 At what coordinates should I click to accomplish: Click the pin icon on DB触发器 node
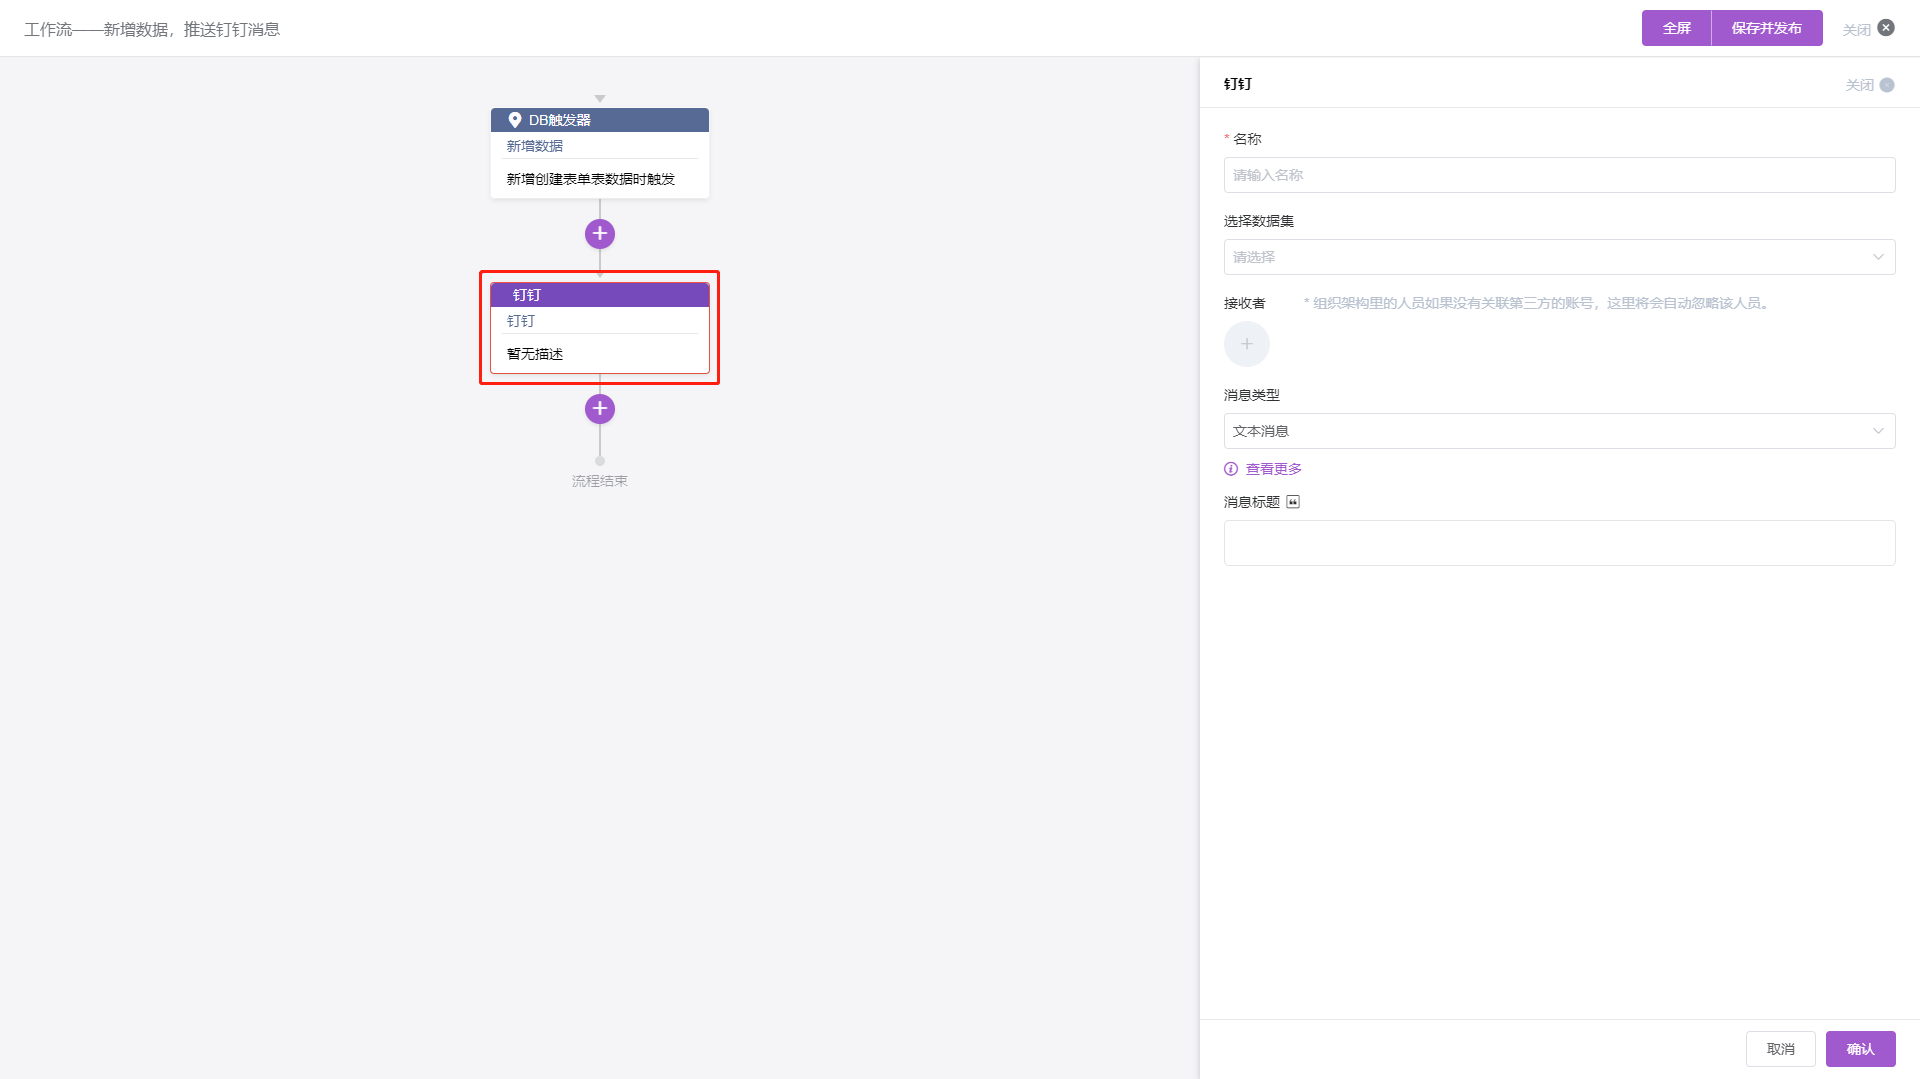pos(515,120)
